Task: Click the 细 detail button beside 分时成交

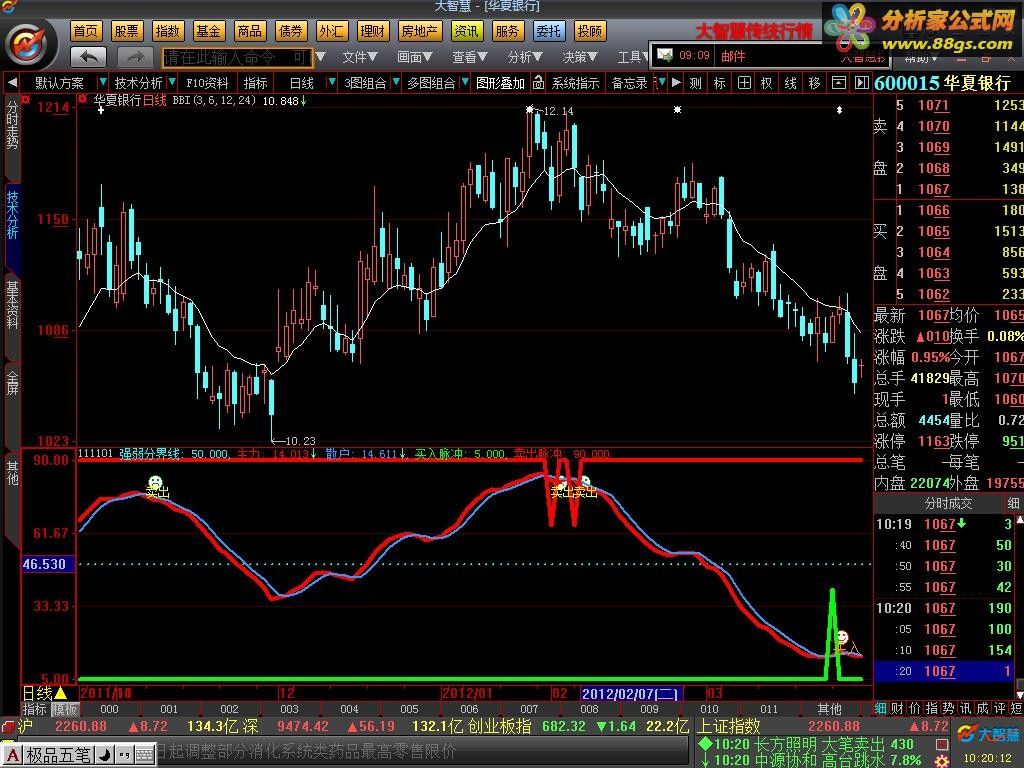Action: [1013, 503]
